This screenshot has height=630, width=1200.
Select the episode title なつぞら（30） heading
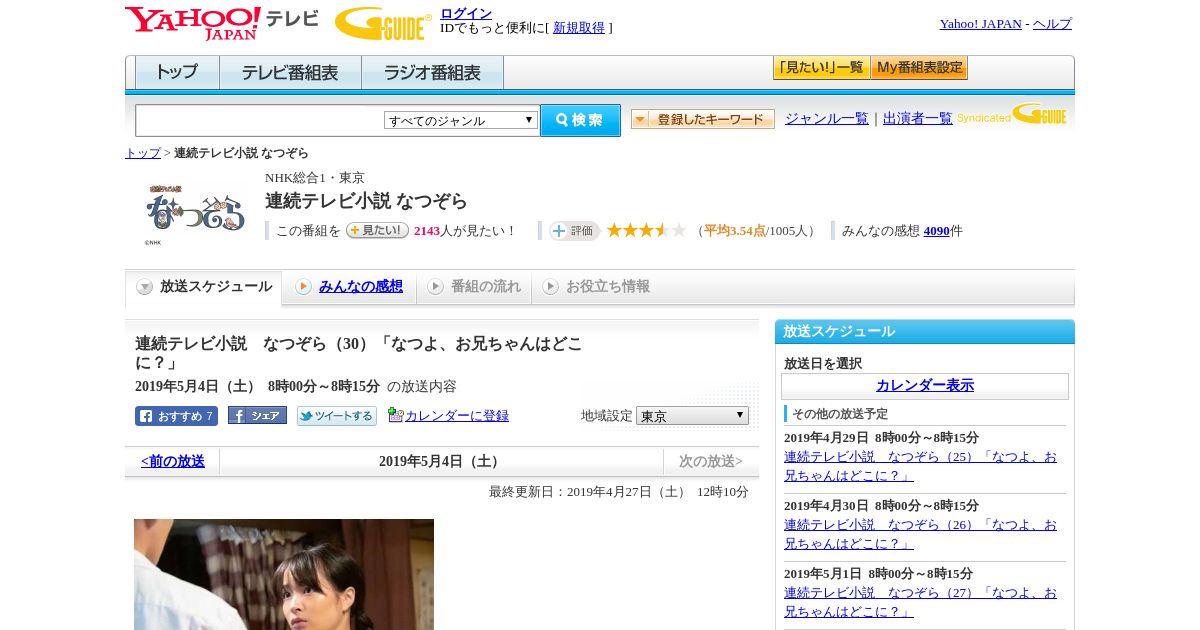359,353
